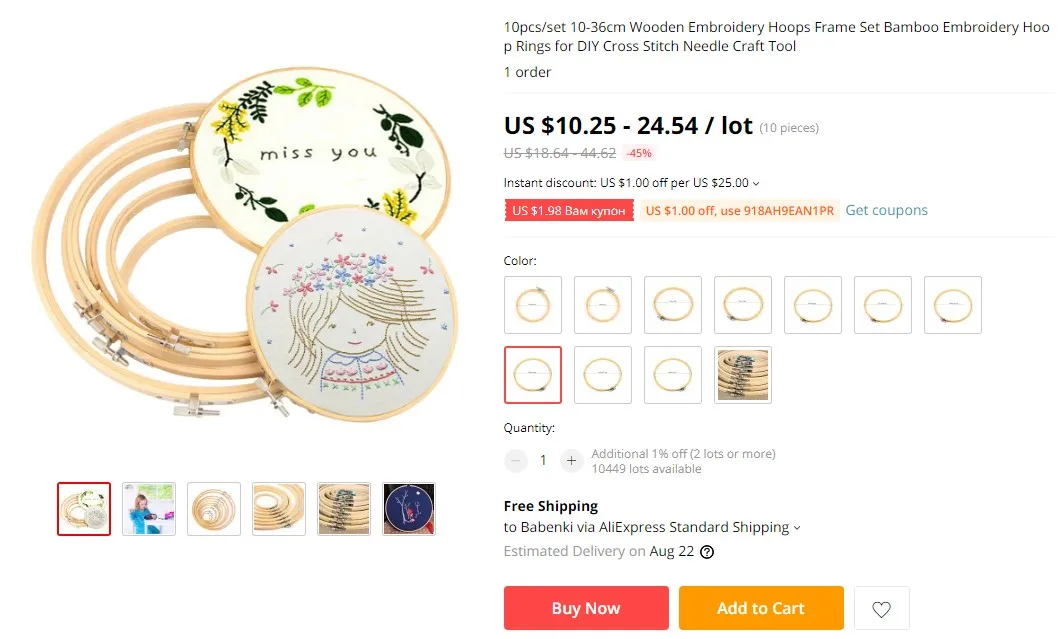Click the US $1.00 off promo code tag
This screenshot has height=639, width=1060.
pyautogui.click(x=740, y=210)
